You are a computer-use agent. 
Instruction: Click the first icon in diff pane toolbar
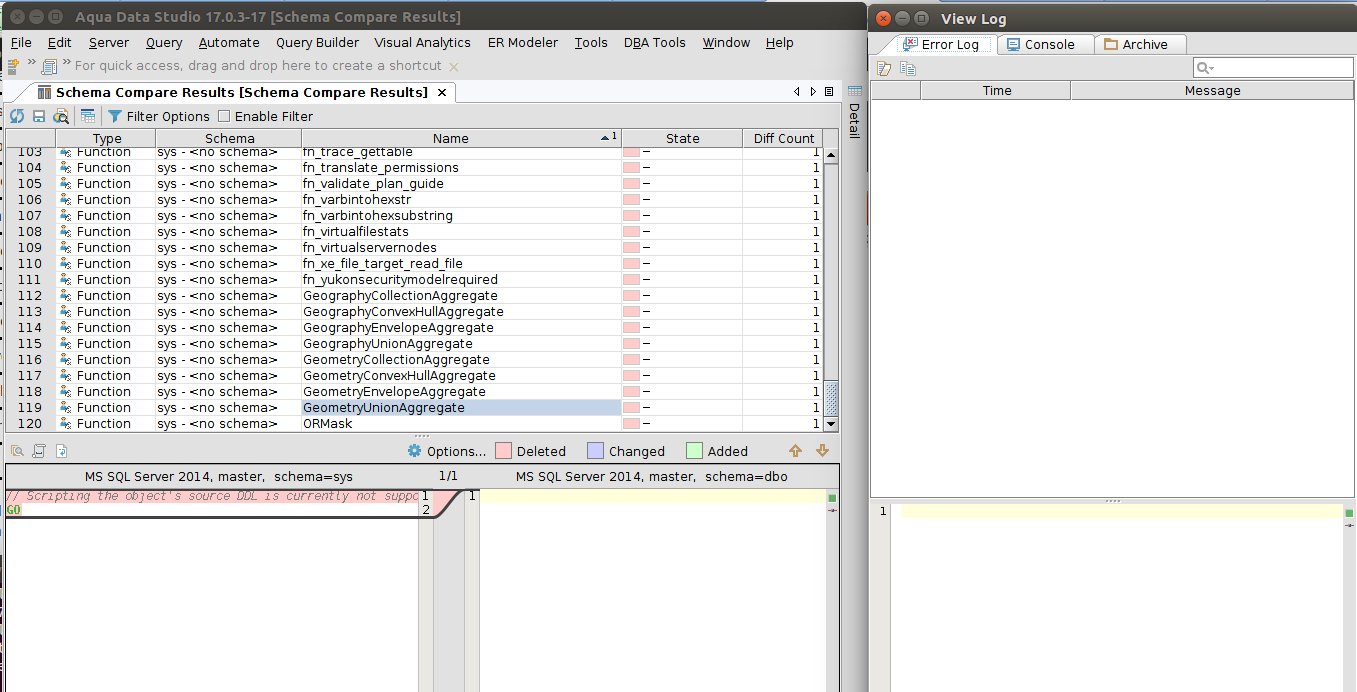(17, 451)
